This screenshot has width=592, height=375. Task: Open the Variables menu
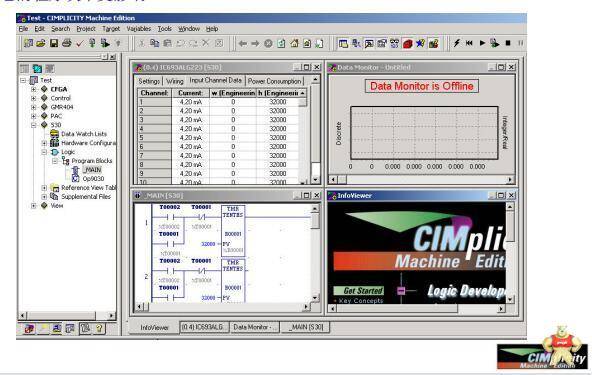(x=139, y=29)
